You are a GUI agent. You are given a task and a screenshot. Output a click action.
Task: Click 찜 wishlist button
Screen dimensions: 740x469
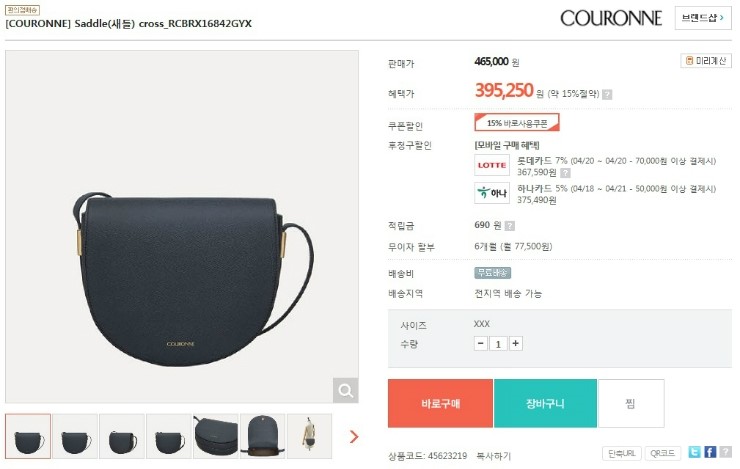tap(631, 403)
